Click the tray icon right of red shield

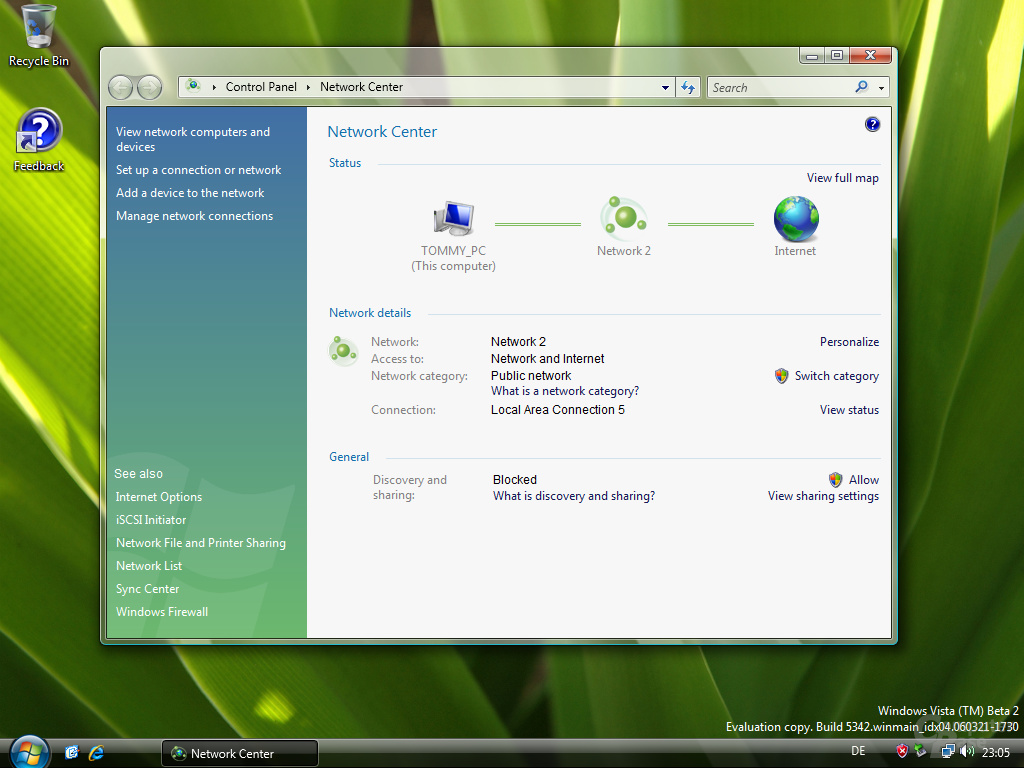[920, 752]
